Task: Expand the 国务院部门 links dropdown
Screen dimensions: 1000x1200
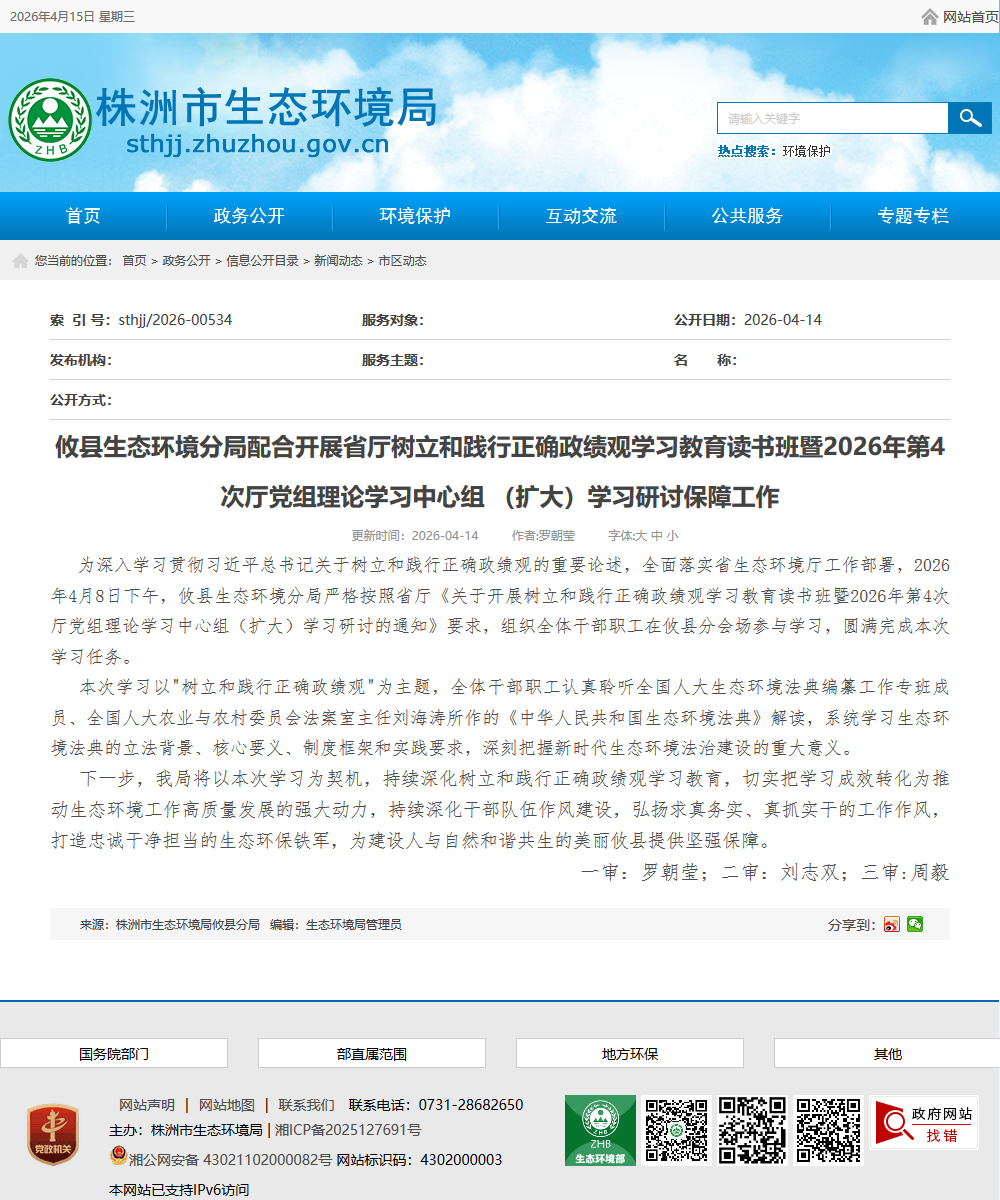Action: [x=114, y=1053]
